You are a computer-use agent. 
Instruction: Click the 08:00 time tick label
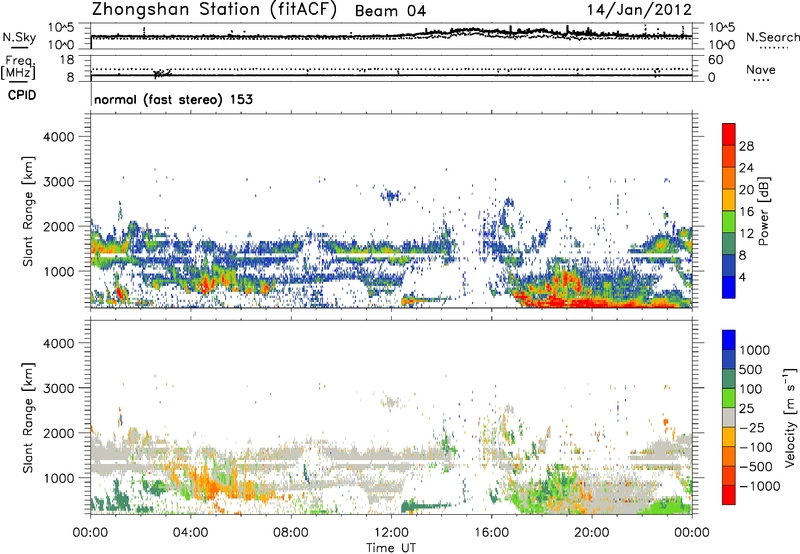point(291,533)
